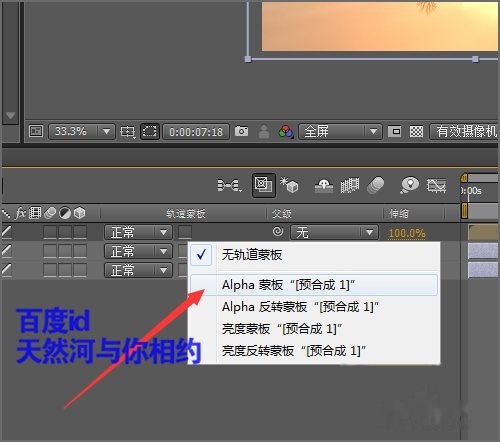The height and width of the screenshot is (442, 500).
Task: Click the 0:00:07:18 timecode button
Action: pos(196,132)
